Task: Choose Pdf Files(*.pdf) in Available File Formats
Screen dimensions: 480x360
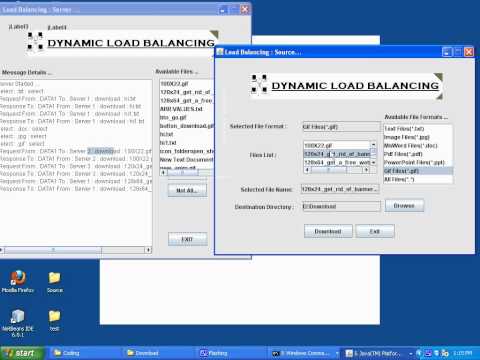Action: (418, 154)
